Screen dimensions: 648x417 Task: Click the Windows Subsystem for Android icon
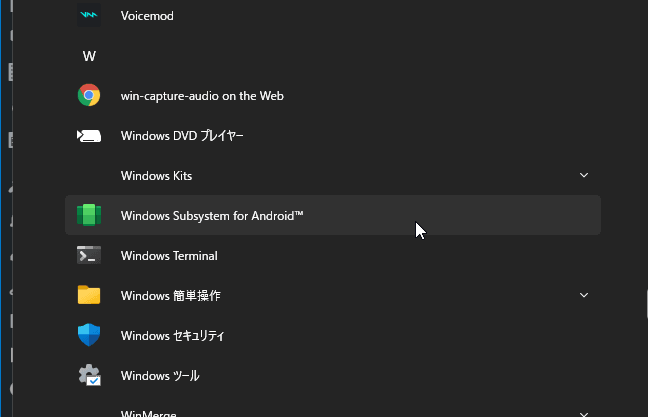(89, 216)
